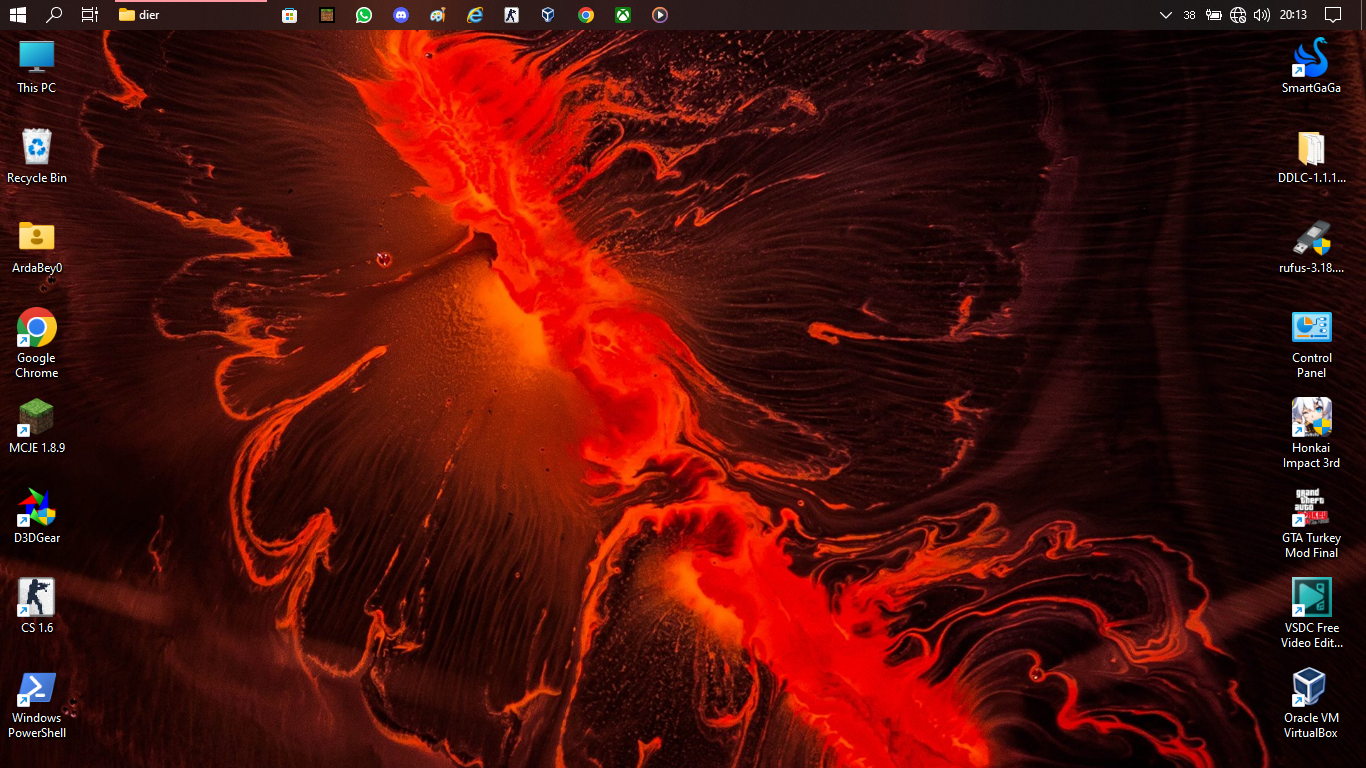1366x768 pixels.
Task: Open the volume speaker tray icon
Action: point(1262,15)
